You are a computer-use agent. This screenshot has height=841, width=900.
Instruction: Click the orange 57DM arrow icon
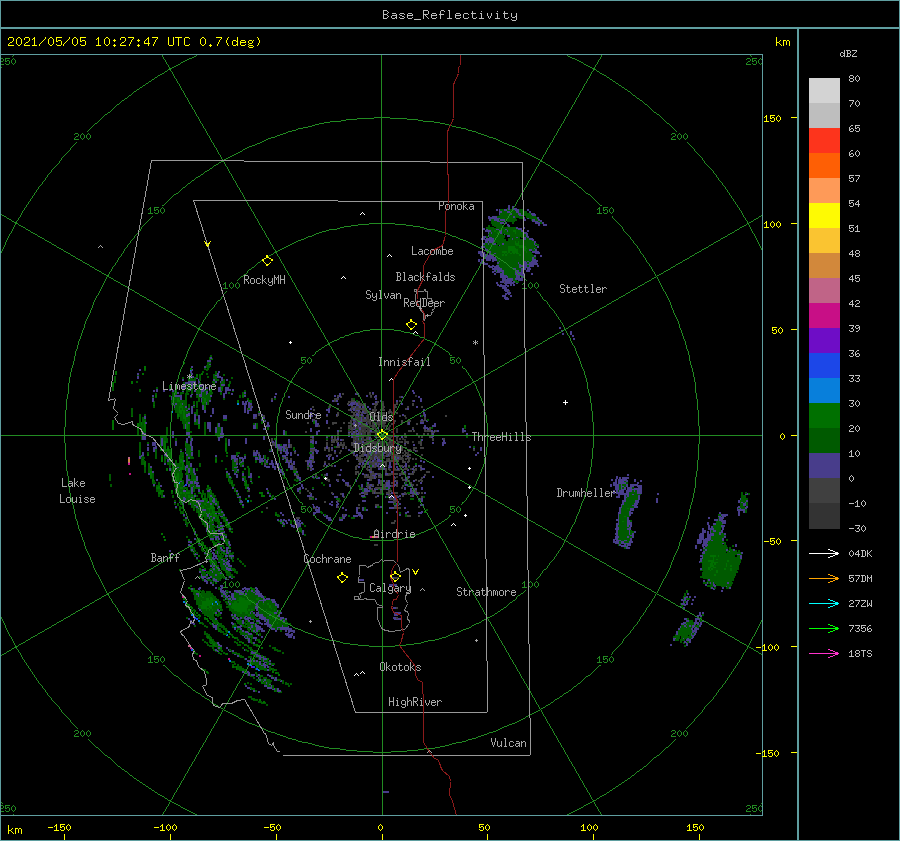(824, 579)
